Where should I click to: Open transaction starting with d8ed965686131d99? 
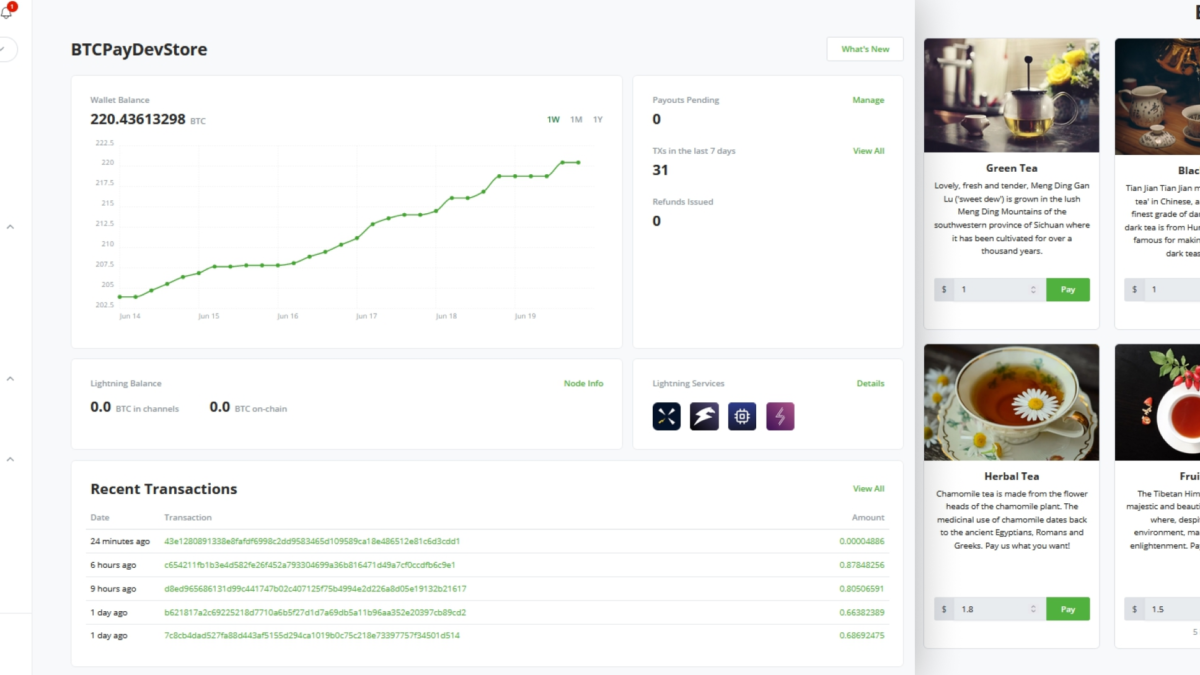coord(315,589)
